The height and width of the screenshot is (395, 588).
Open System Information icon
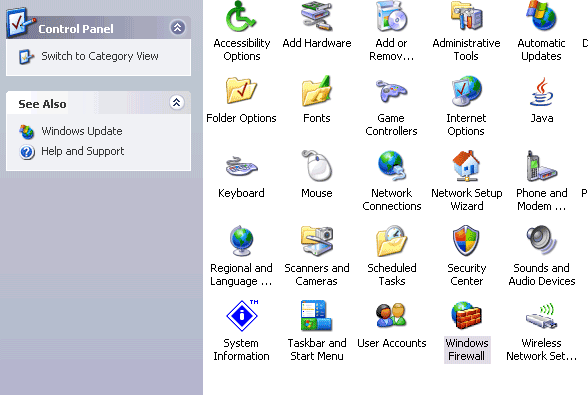click(x=242, y=315)
